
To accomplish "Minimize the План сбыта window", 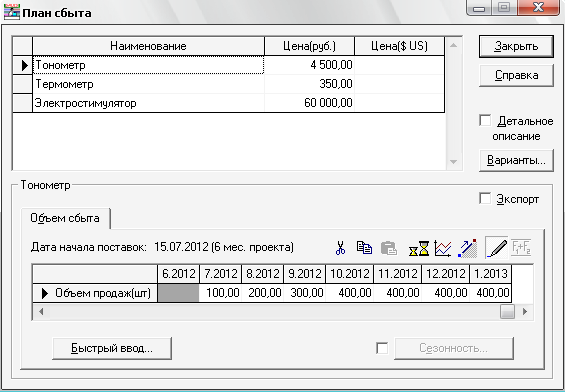I will point(479,8).
